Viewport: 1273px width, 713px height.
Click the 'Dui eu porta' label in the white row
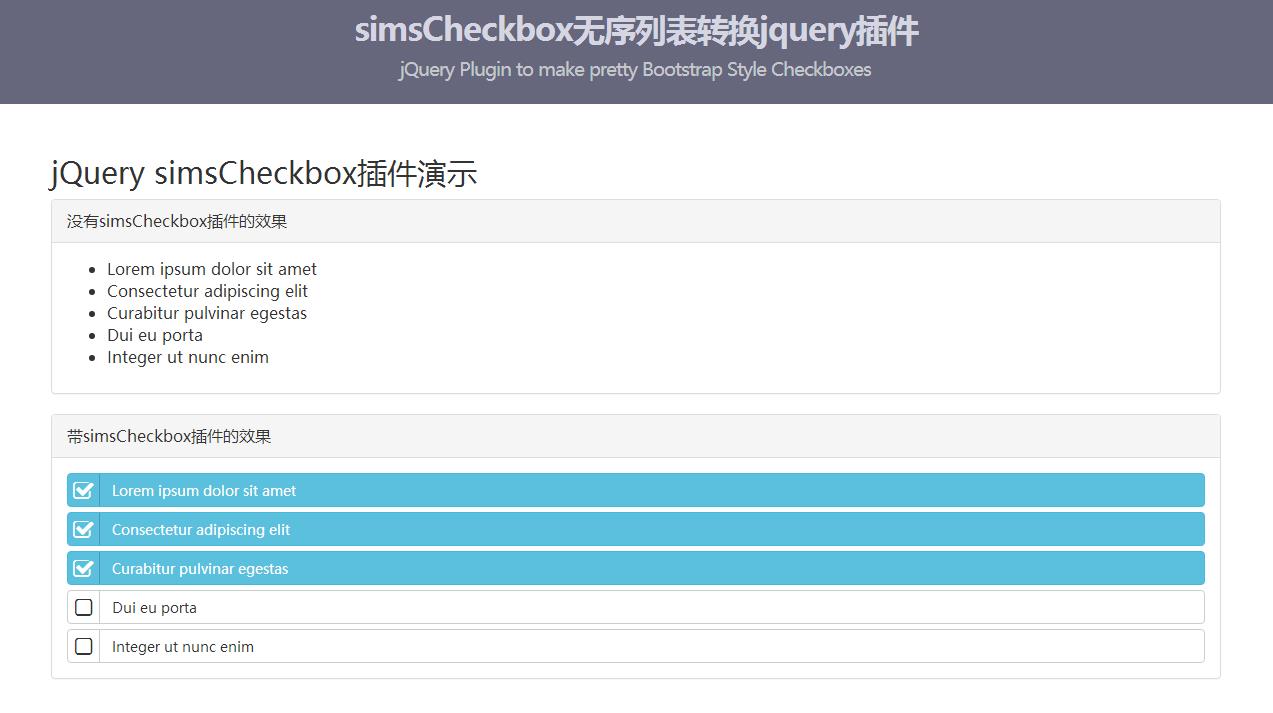(x=154, y=607)
